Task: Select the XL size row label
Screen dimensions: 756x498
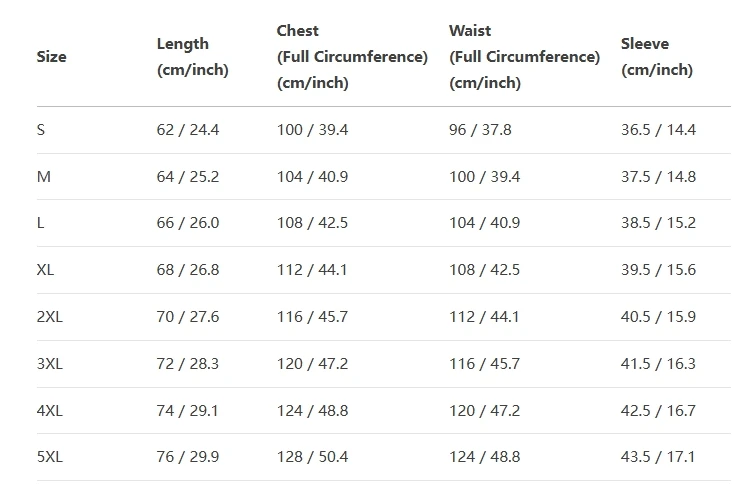Action: tap(46, 270)
